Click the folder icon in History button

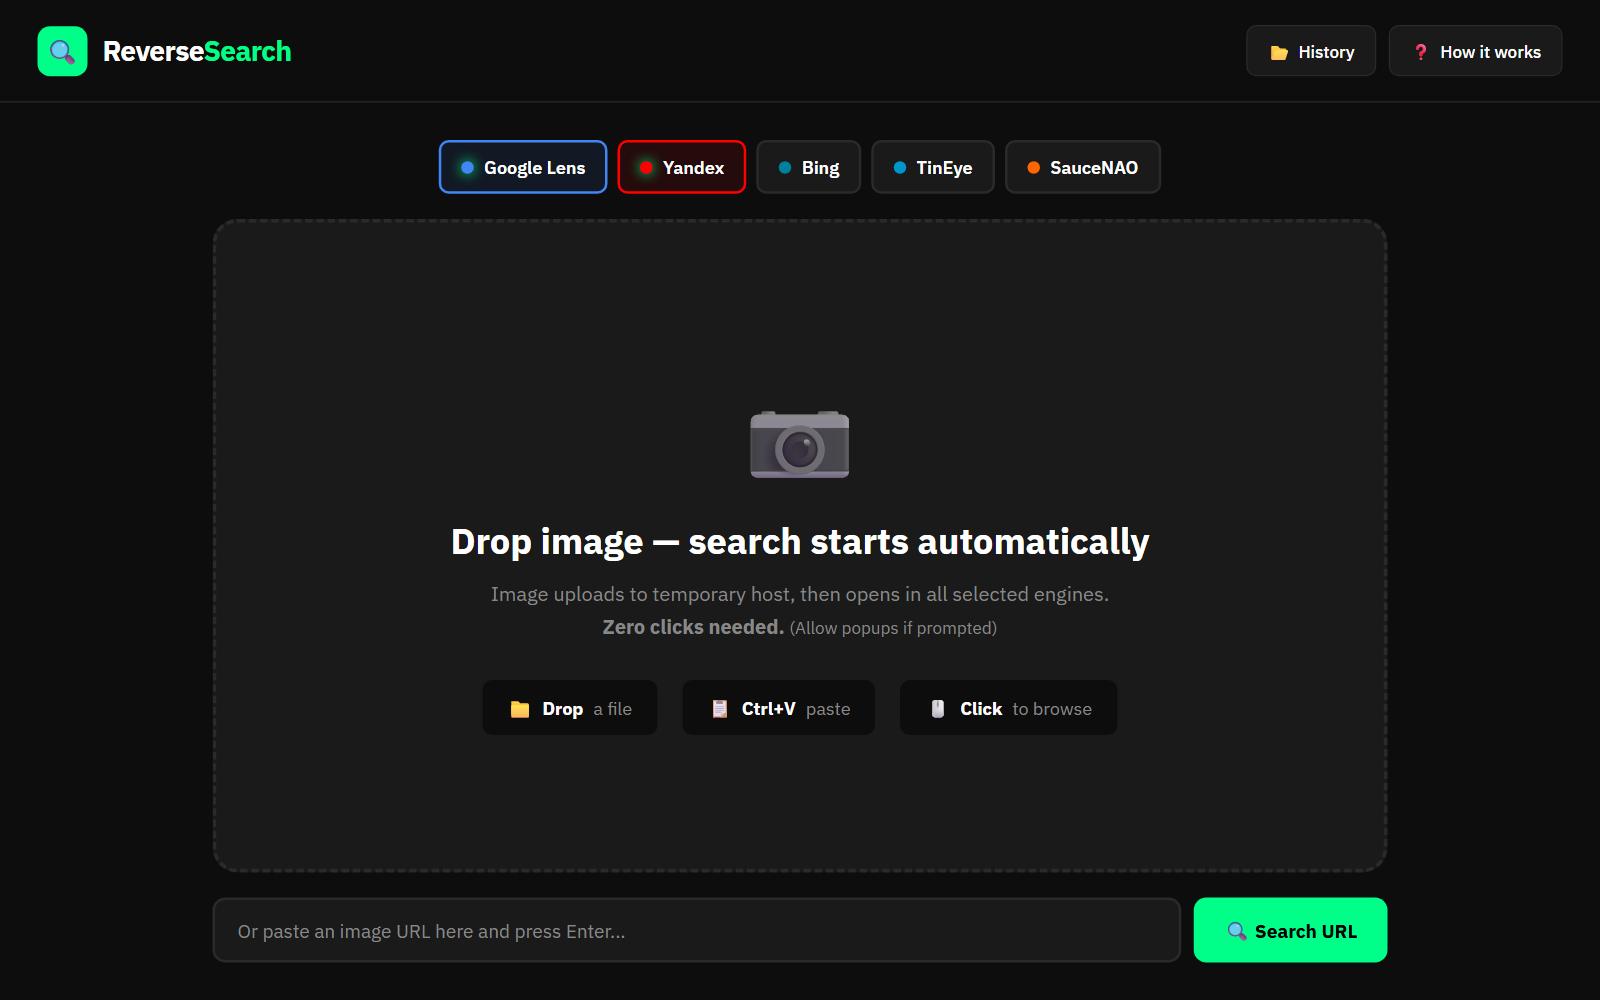click(1279, 52)
